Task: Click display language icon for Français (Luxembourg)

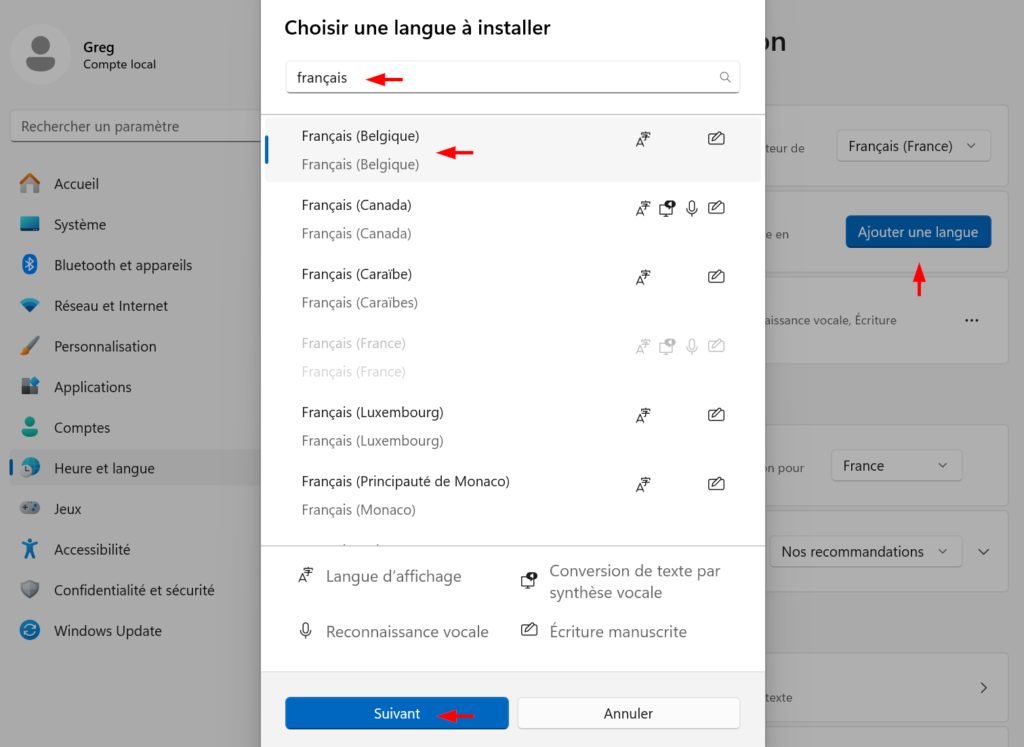Action: click(643, 415)
